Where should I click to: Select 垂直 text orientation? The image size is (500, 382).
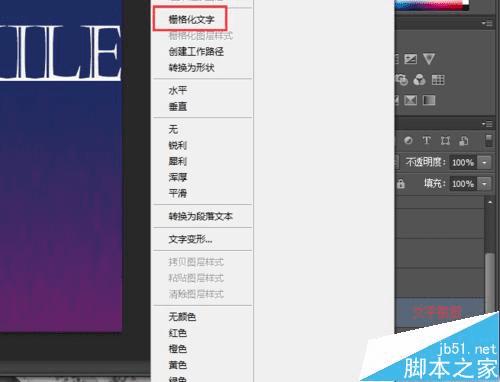(178, 107)
